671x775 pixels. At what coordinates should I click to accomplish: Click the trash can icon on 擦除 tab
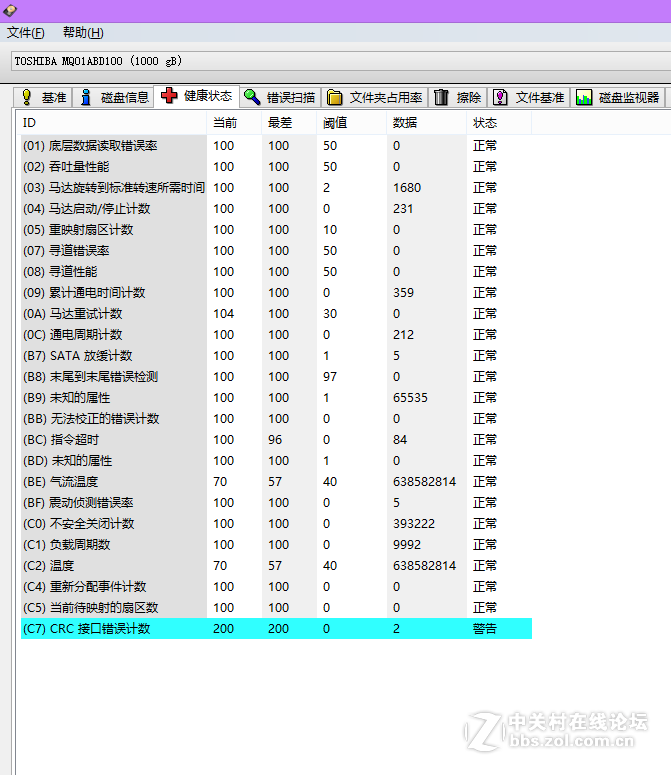pyautogui.click(x=441, y=97)
